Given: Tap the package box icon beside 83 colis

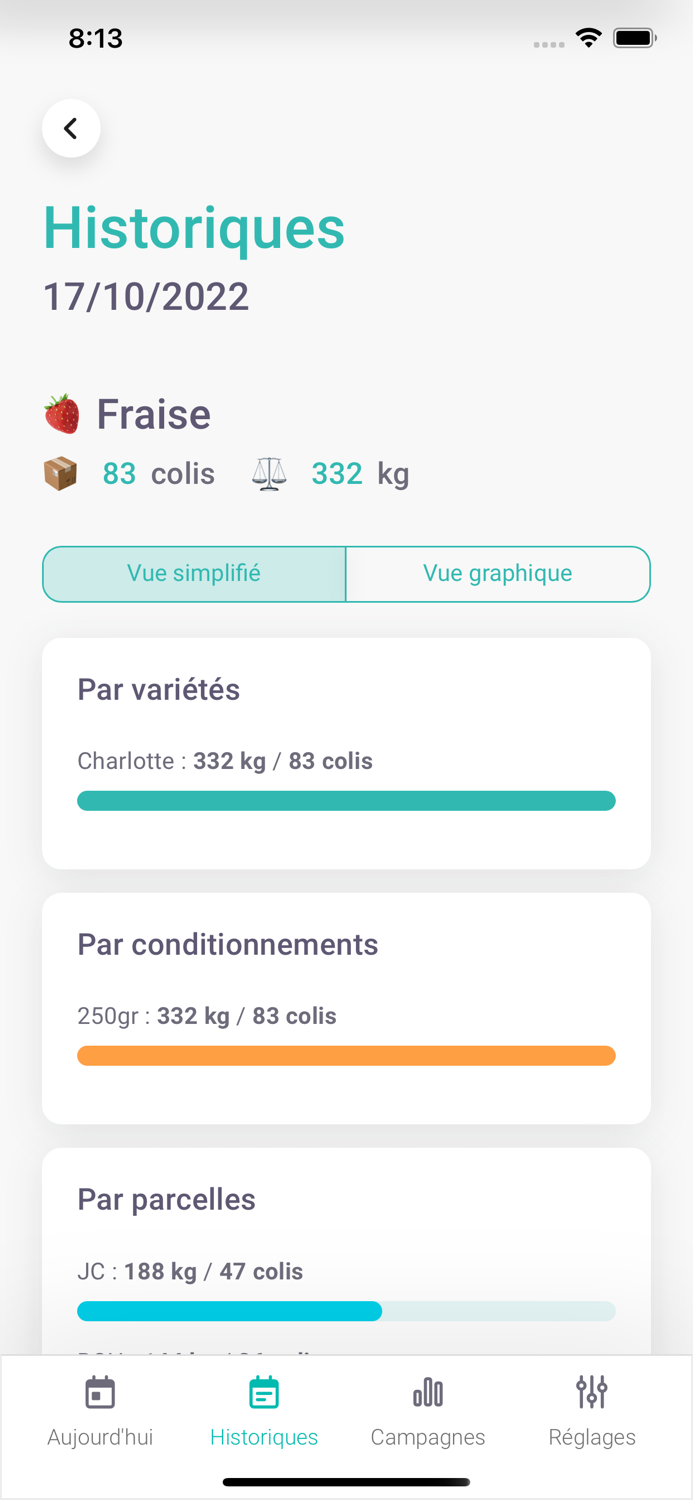Looking at the screenshot, I should [61, 473].
